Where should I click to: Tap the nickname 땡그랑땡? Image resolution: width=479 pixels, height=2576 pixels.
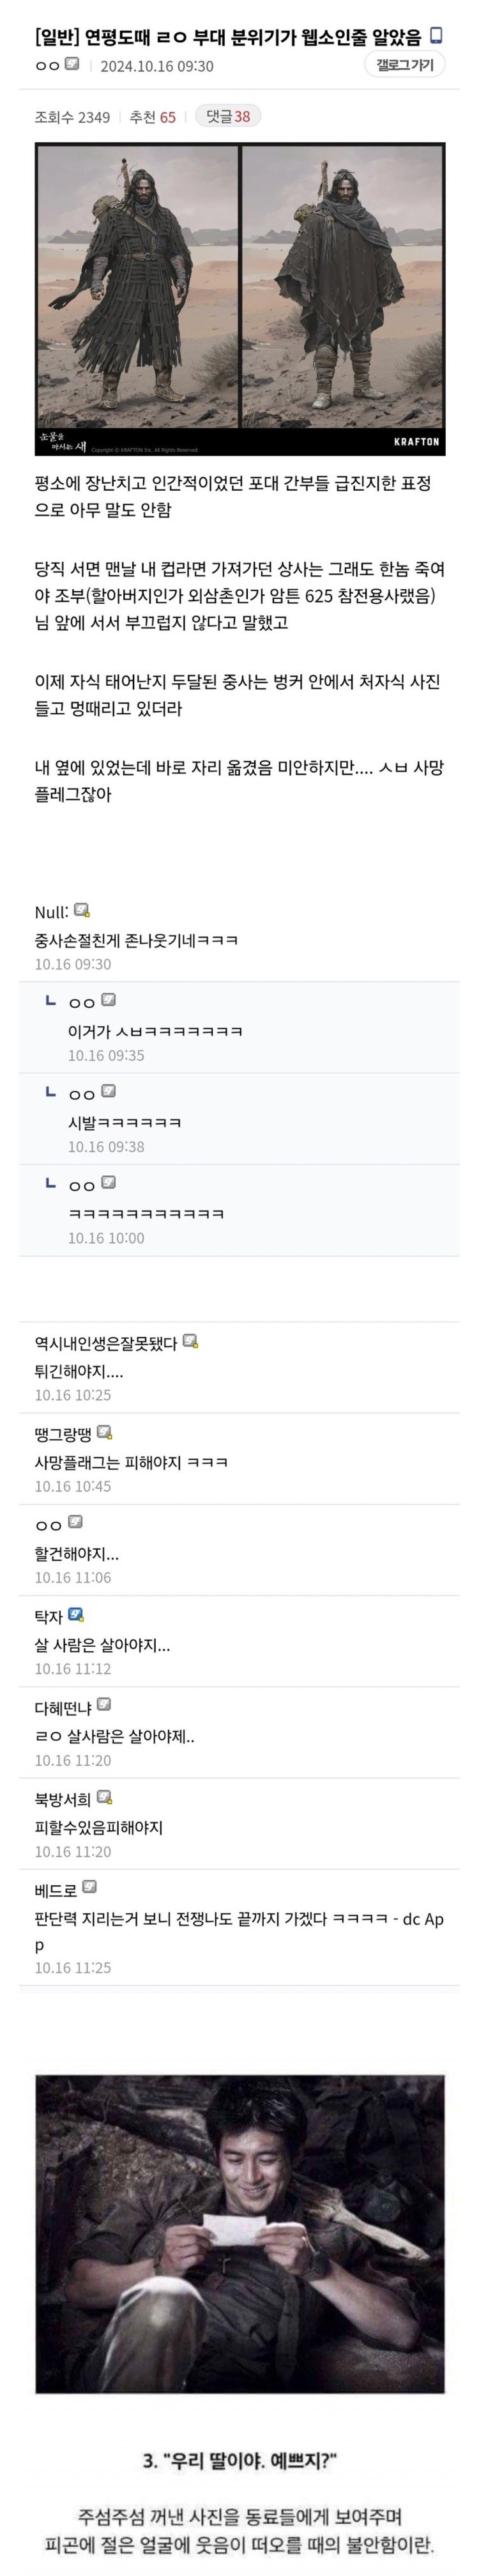(63, 1434)
